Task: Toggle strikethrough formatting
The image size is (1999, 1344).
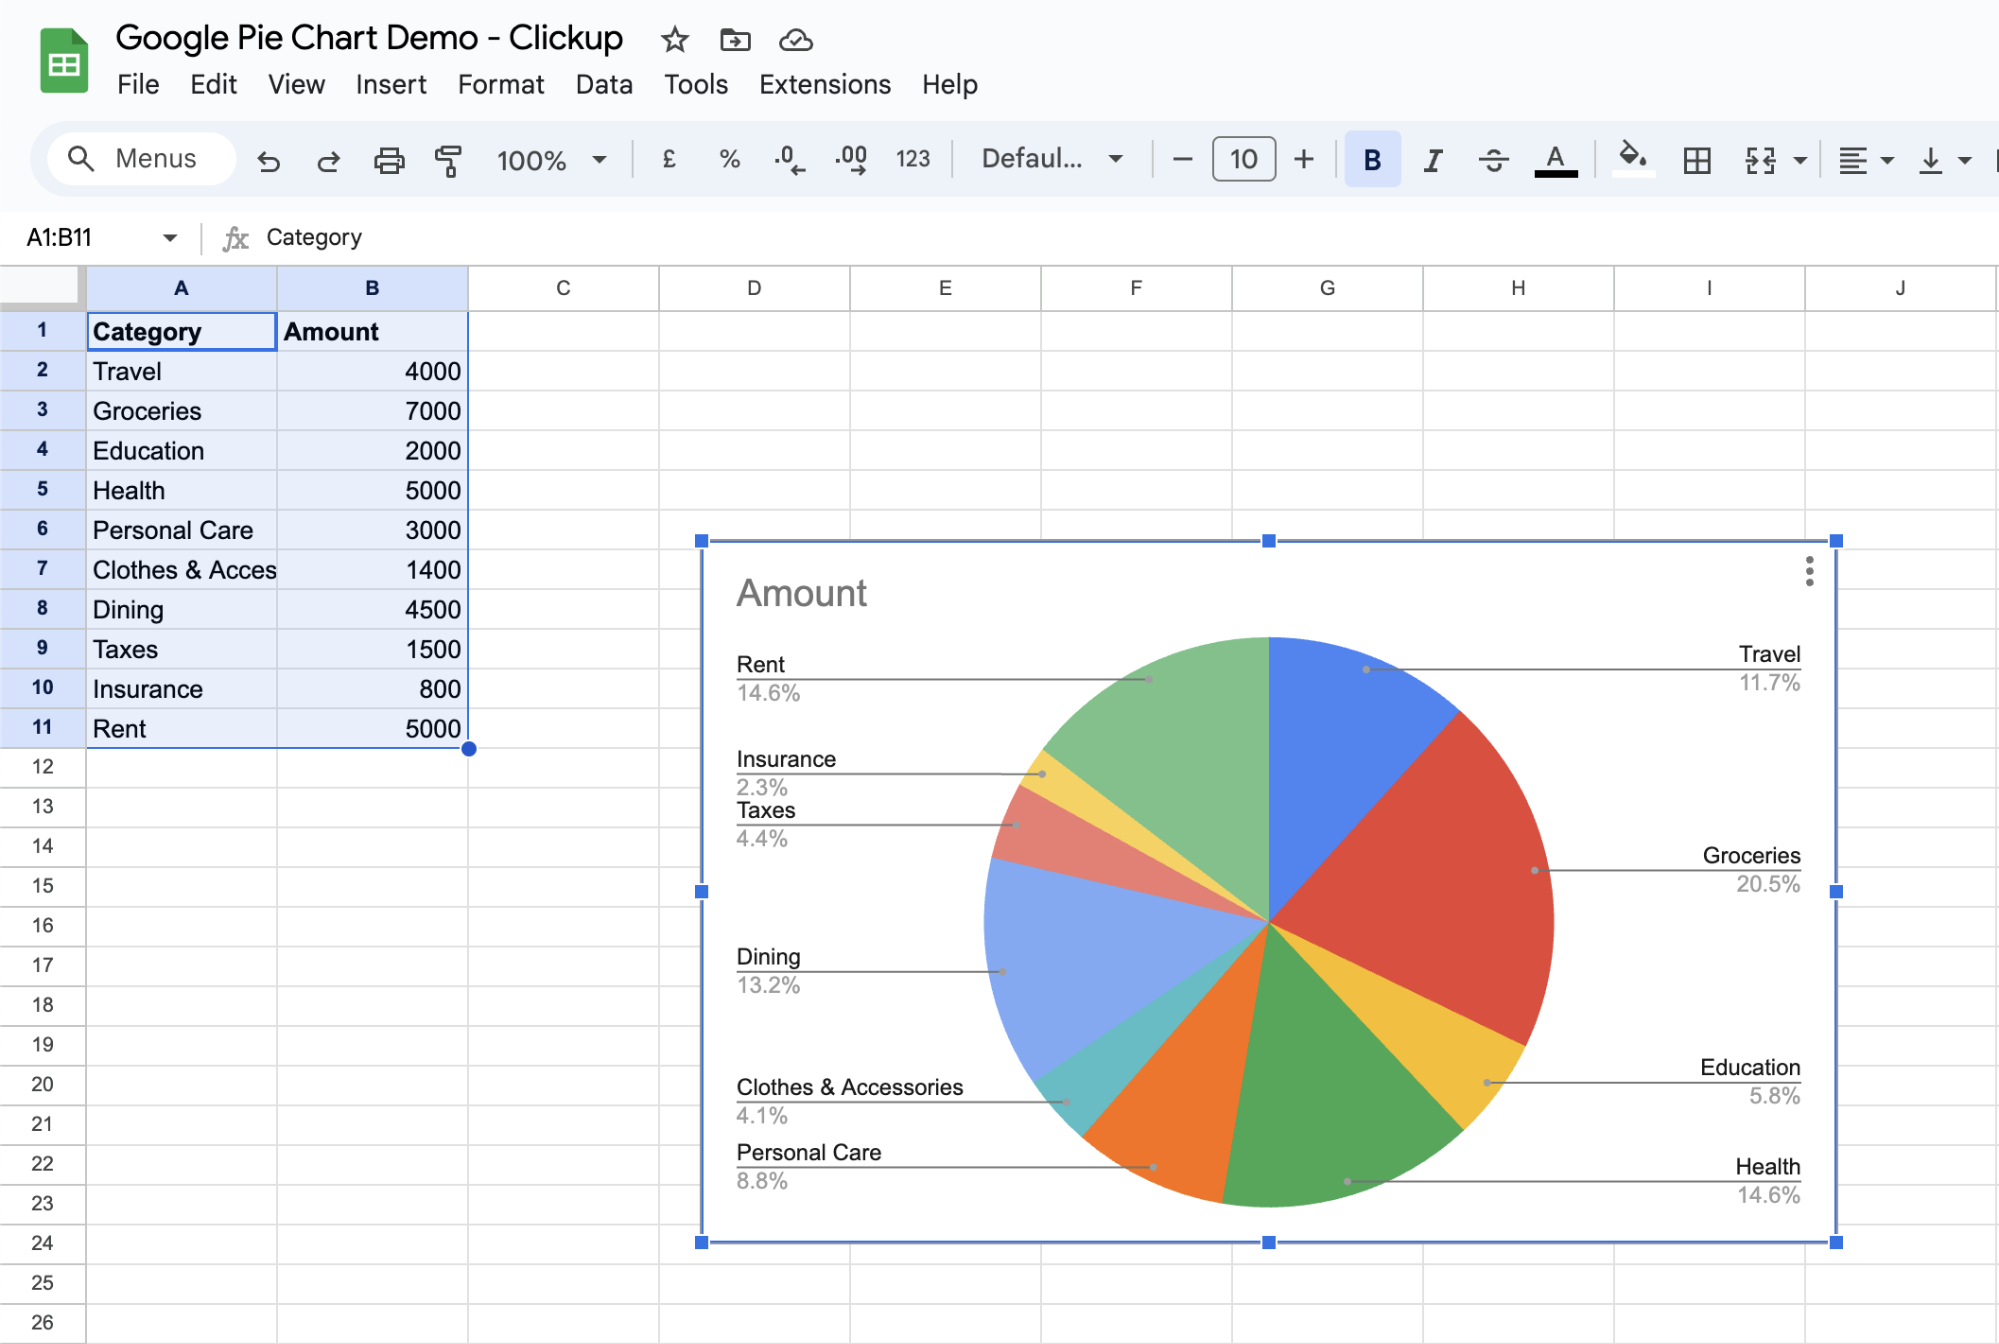Action: pos(1493,160)
